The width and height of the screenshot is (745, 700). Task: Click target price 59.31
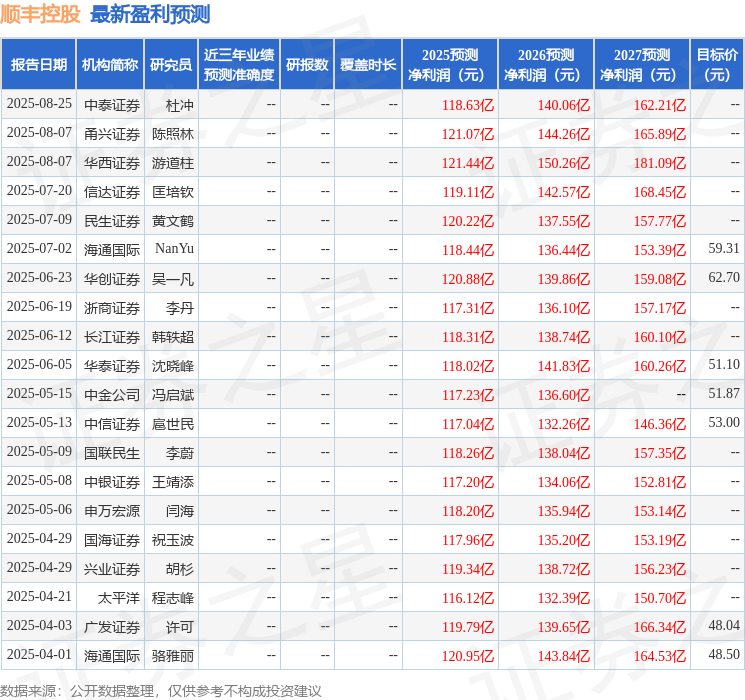[x=724, y=249]
